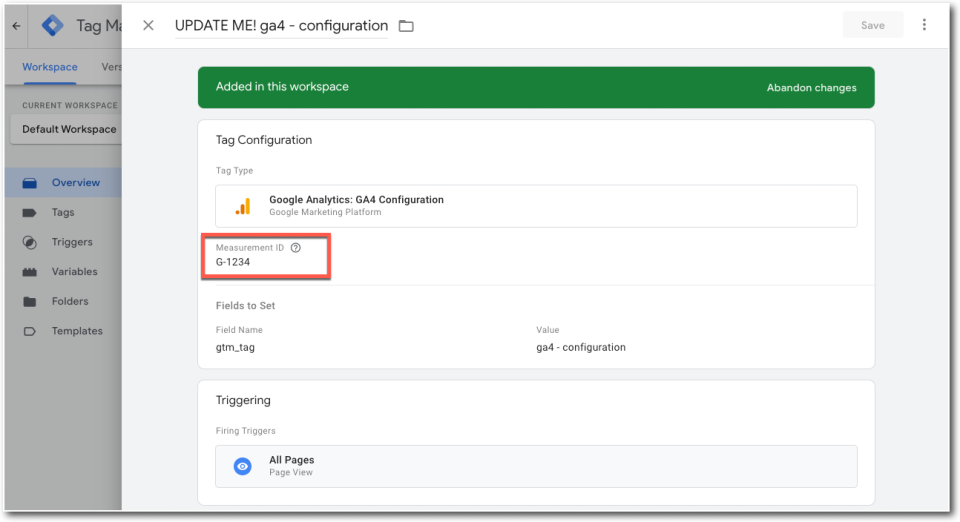Image resolution: width=960 pixels, height=522 pixels.
Task: Click Google Marketing Platform subtitle
Action: tap(325, 212)
